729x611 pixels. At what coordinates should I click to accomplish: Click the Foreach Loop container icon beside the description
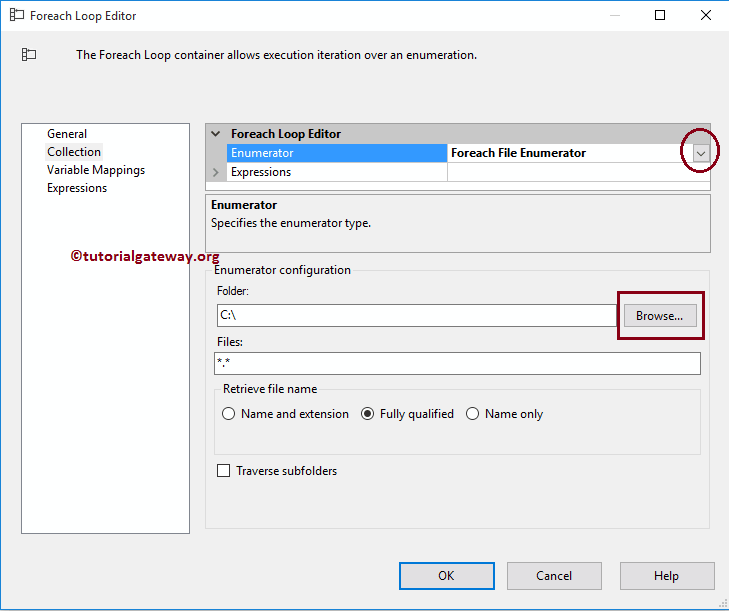point(29,55)
